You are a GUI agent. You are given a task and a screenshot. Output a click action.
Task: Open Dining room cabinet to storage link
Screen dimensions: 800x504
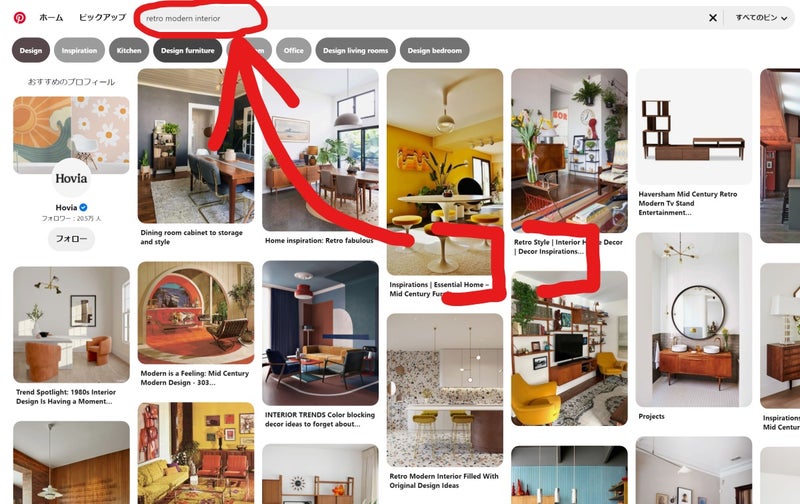tap(191, 237)
